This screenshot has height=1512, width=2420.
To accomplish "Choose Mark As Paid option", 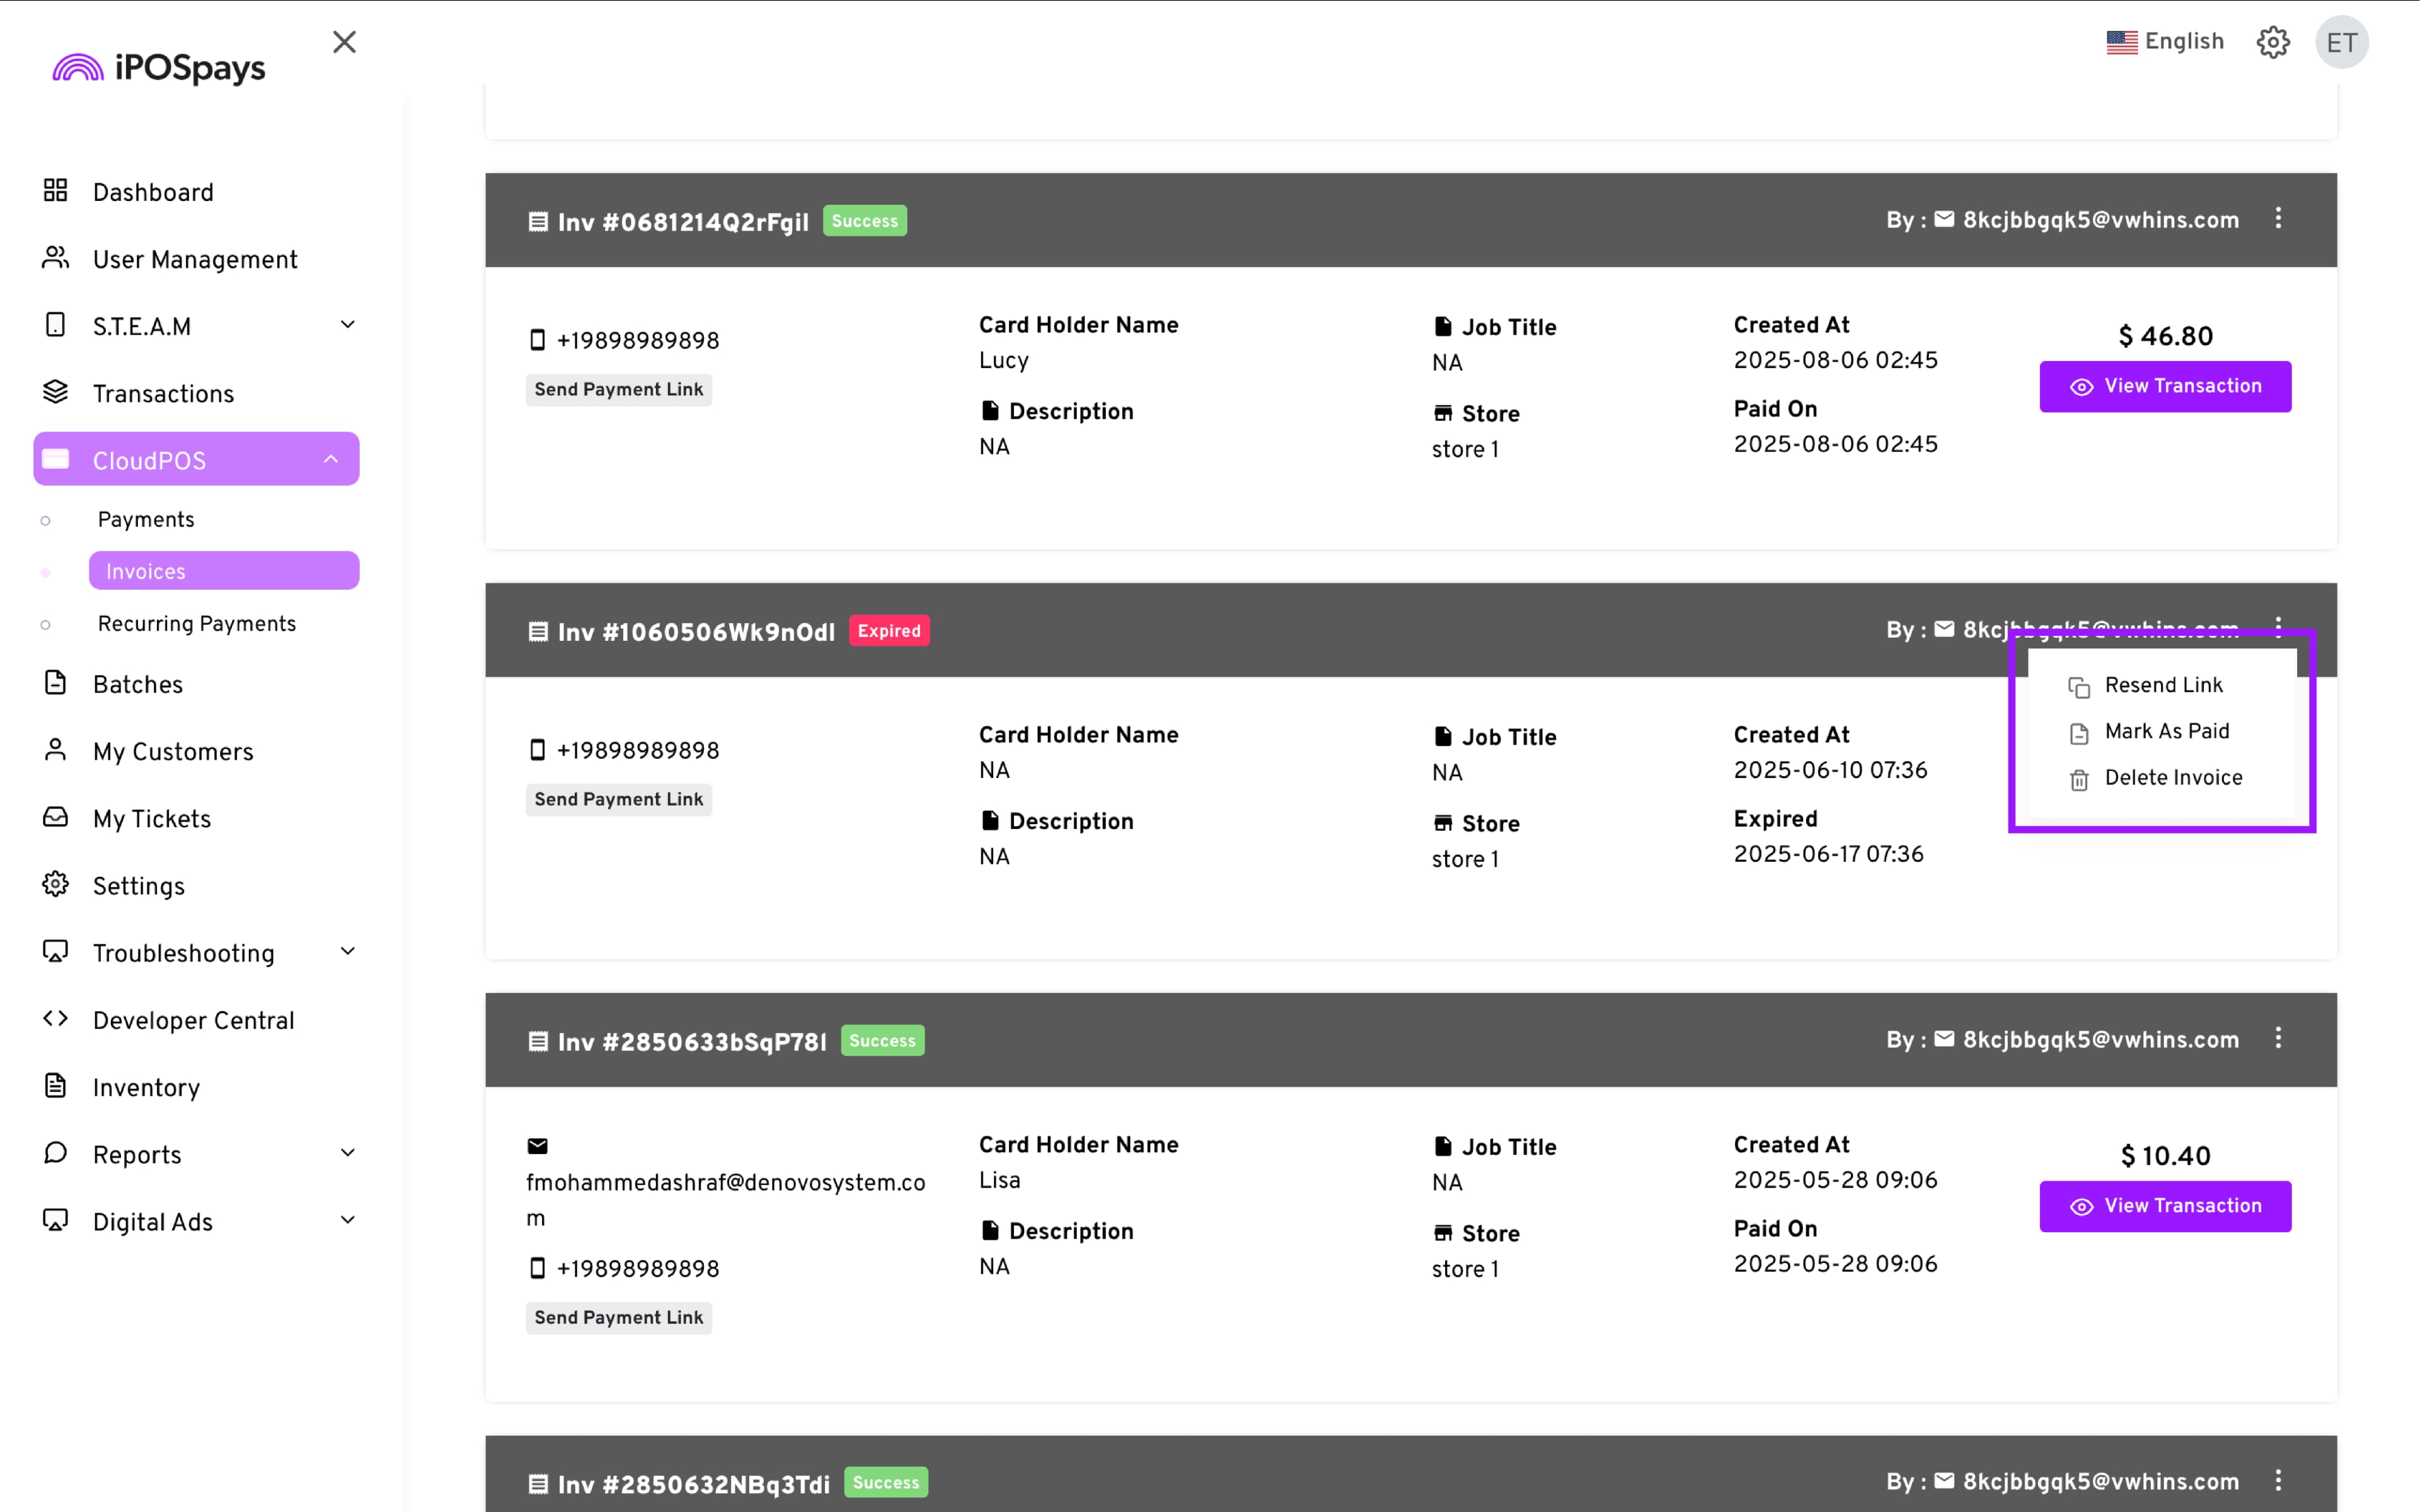I will pos(2166,731).
